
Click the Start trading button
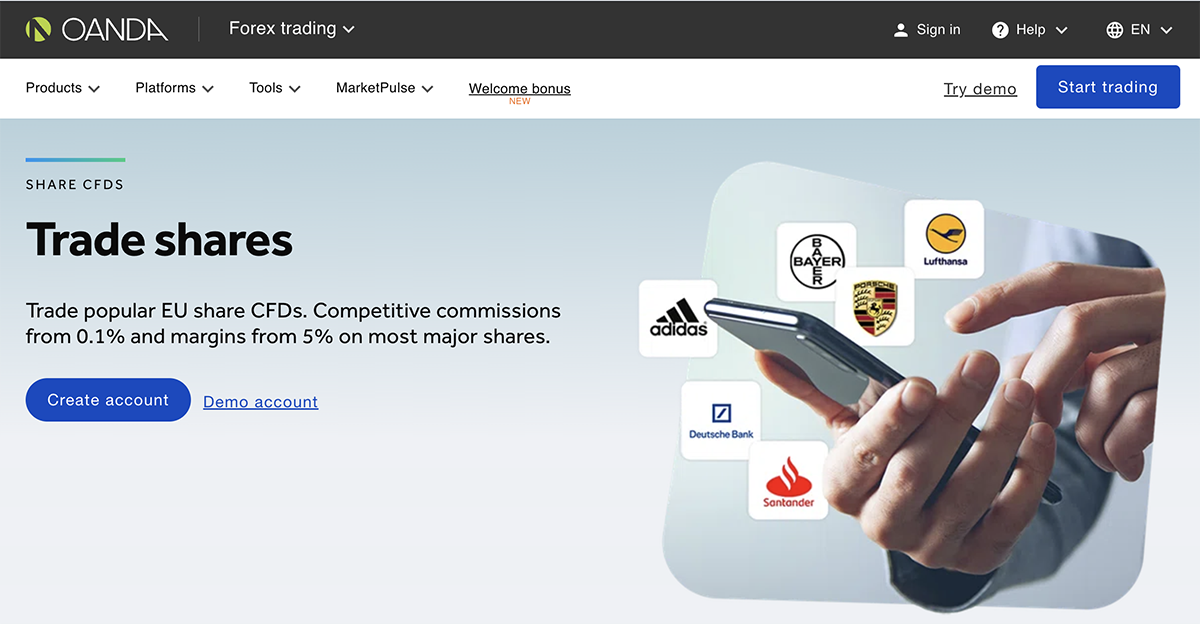[1108, 87]
